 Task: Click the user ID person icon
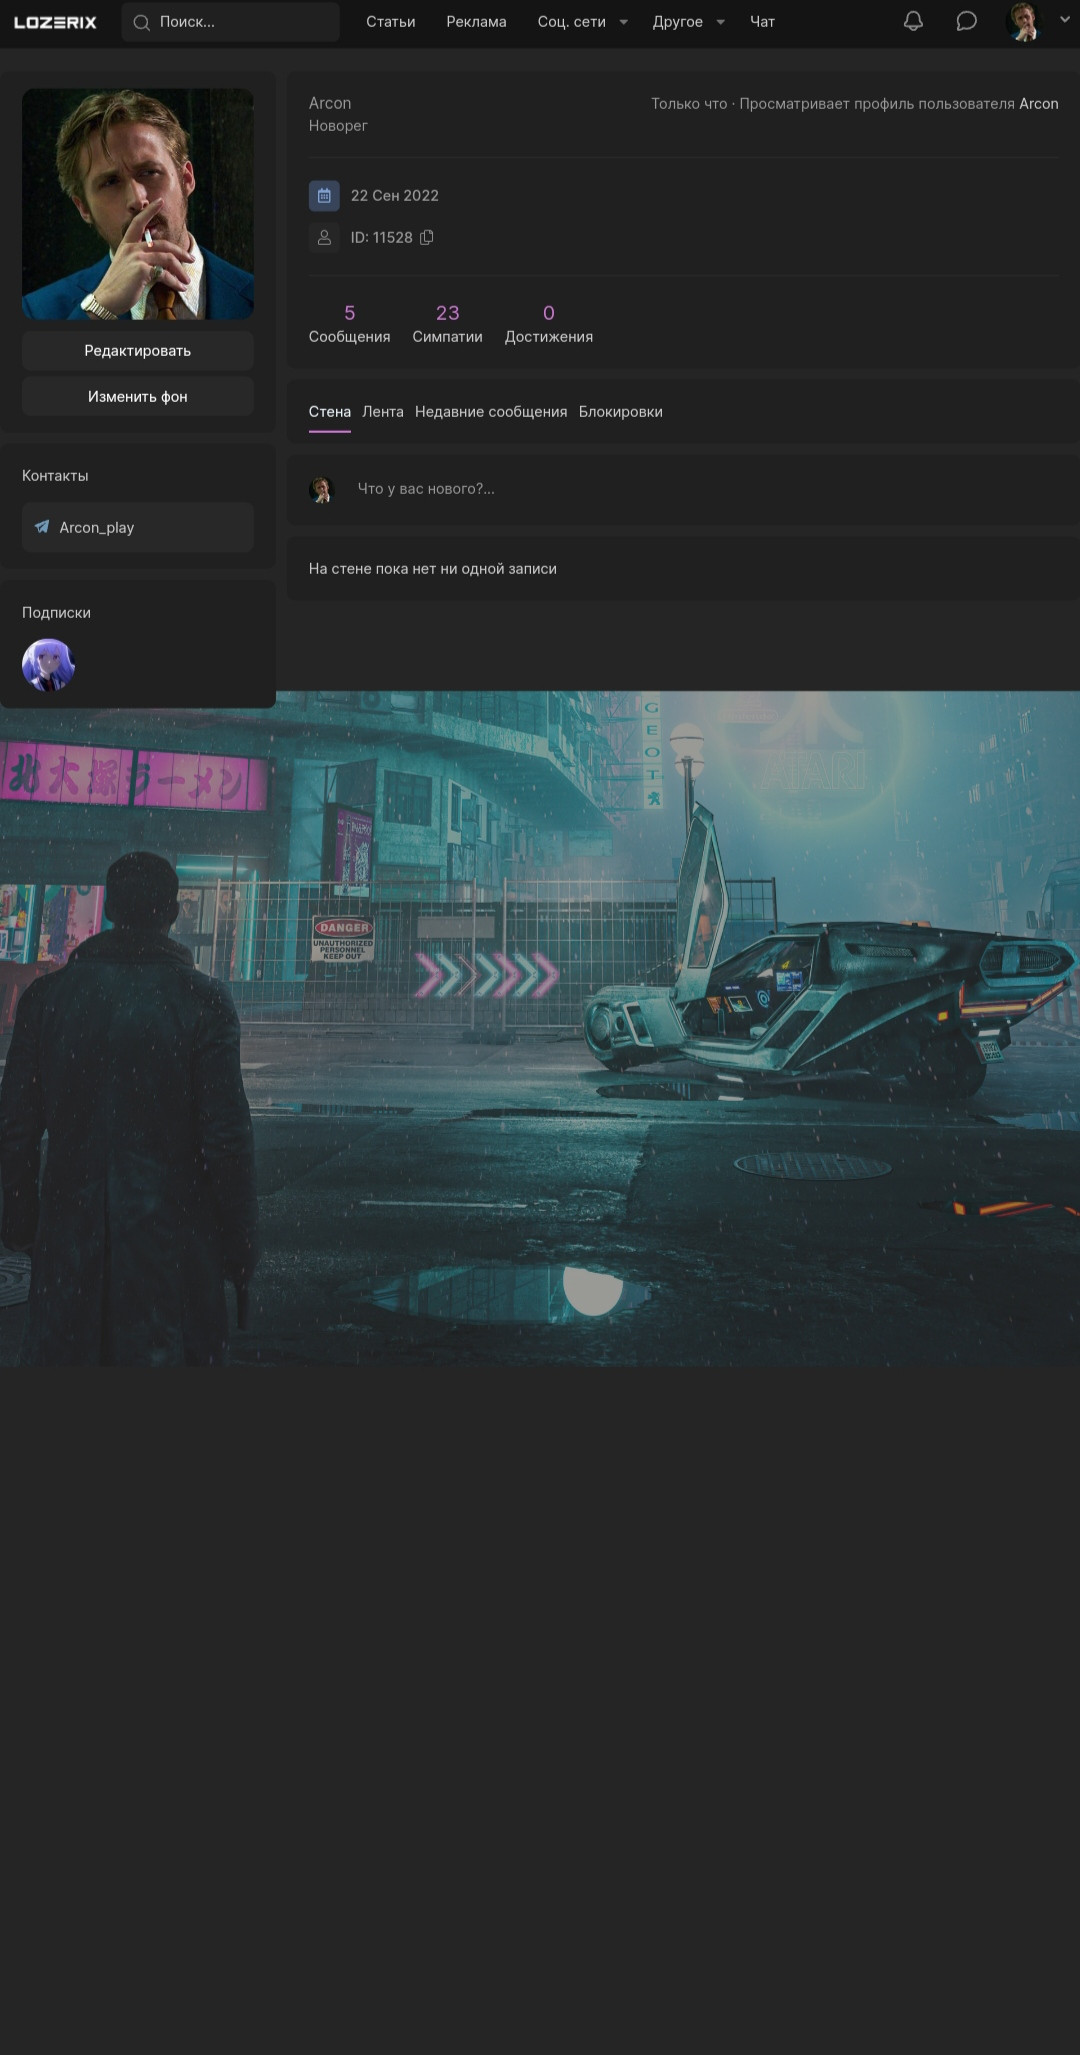pyautogui.click(x=324, y=238)
